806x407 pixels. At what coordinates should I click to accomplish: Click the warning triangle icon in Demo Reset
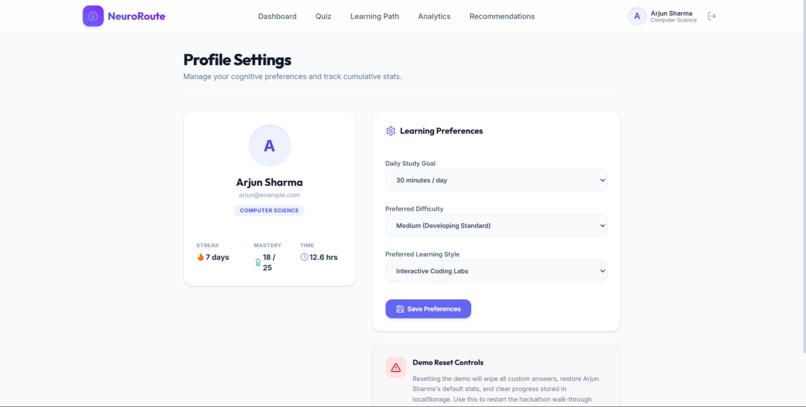pyautogui.click(x=396, y=367)
